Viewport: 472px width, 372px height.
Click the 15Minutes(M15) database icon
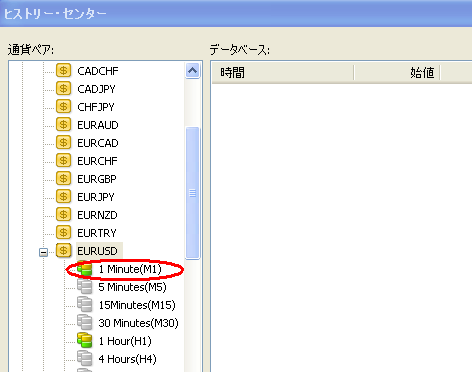(x=85, y=305)
